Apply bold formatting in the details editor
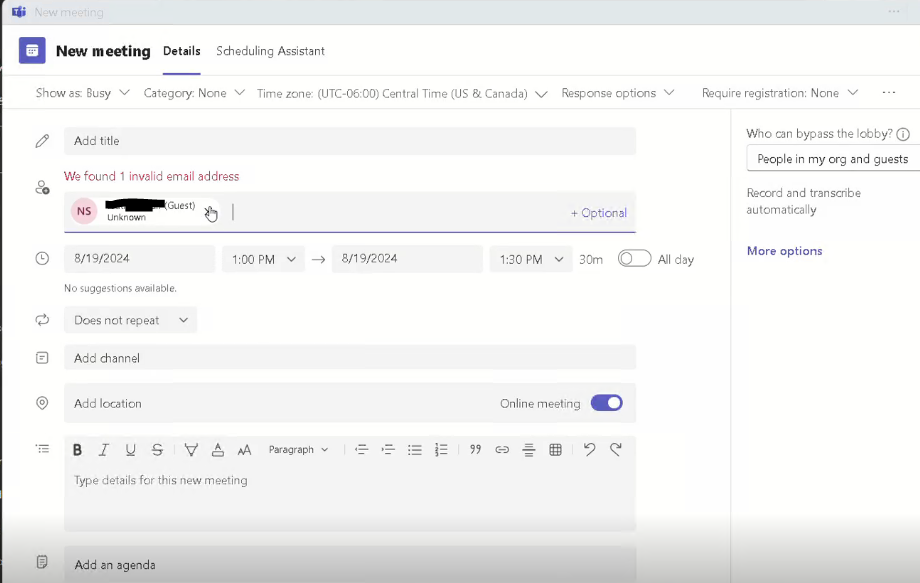 pyautogui.click(x=77, y=449)
